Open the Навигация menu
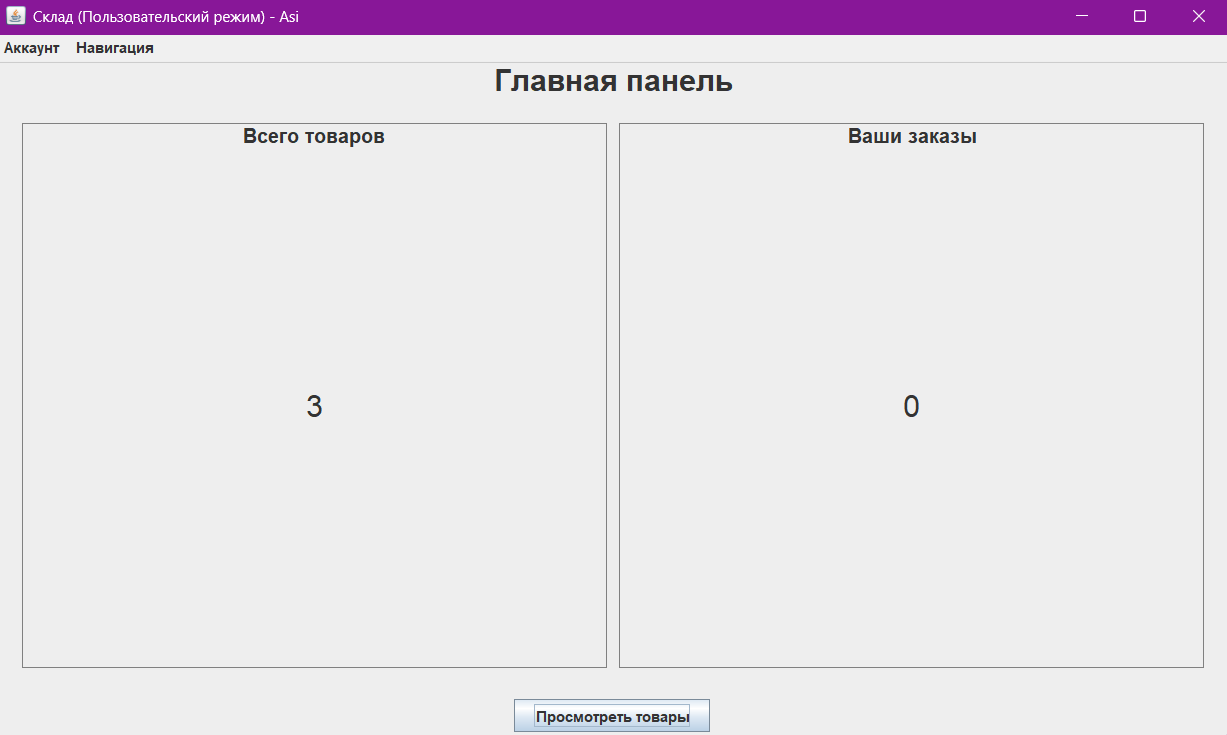 (115, 48)
